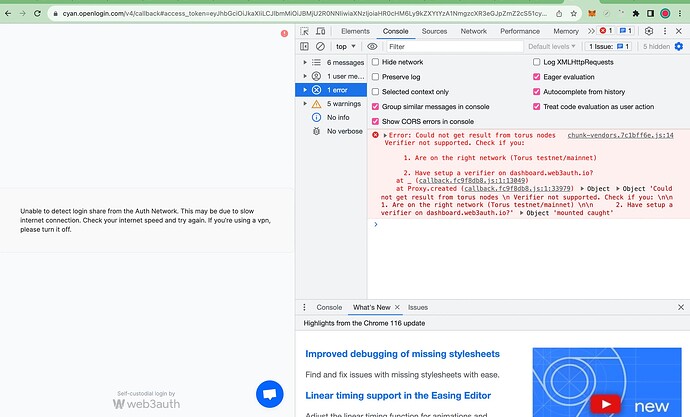The width and height of the screenshot is (690, 417).
Task: Uncheck Show CORS errors in console
Action: (375, 121)
